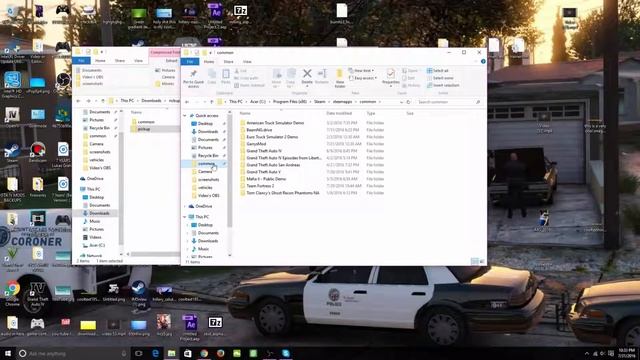Open the File tab in common window
640x360 pixels.
tap(190, 62)
